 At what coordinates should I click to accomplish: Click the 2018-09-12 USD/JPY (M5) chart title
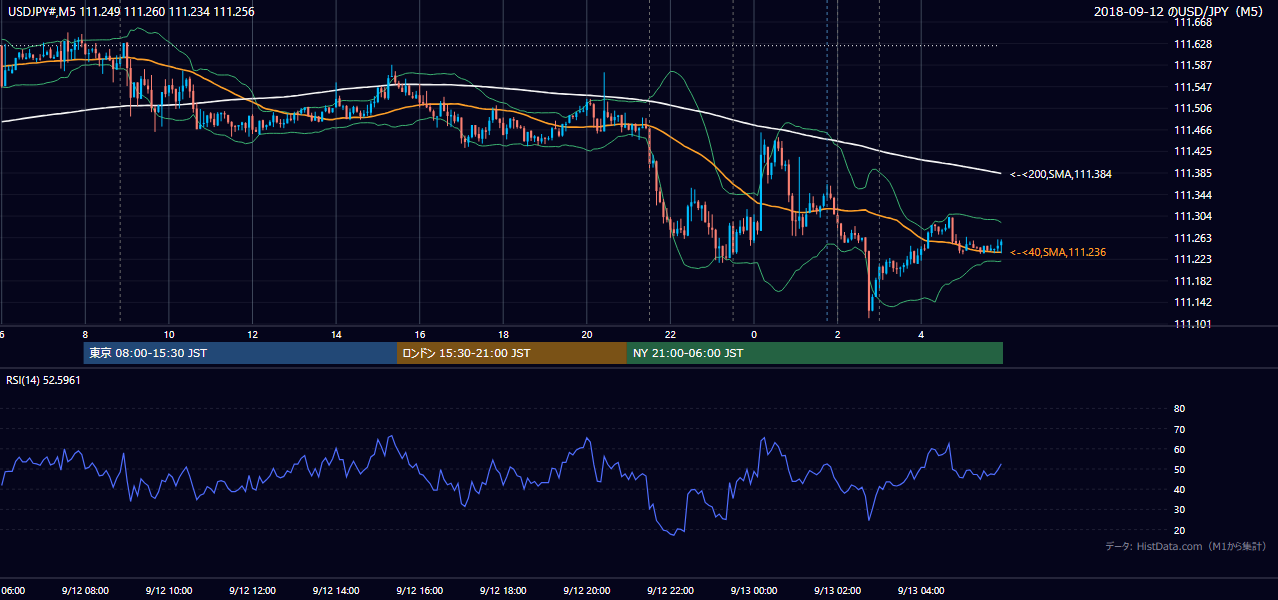pyautogui.click(x=1180, y=12)
